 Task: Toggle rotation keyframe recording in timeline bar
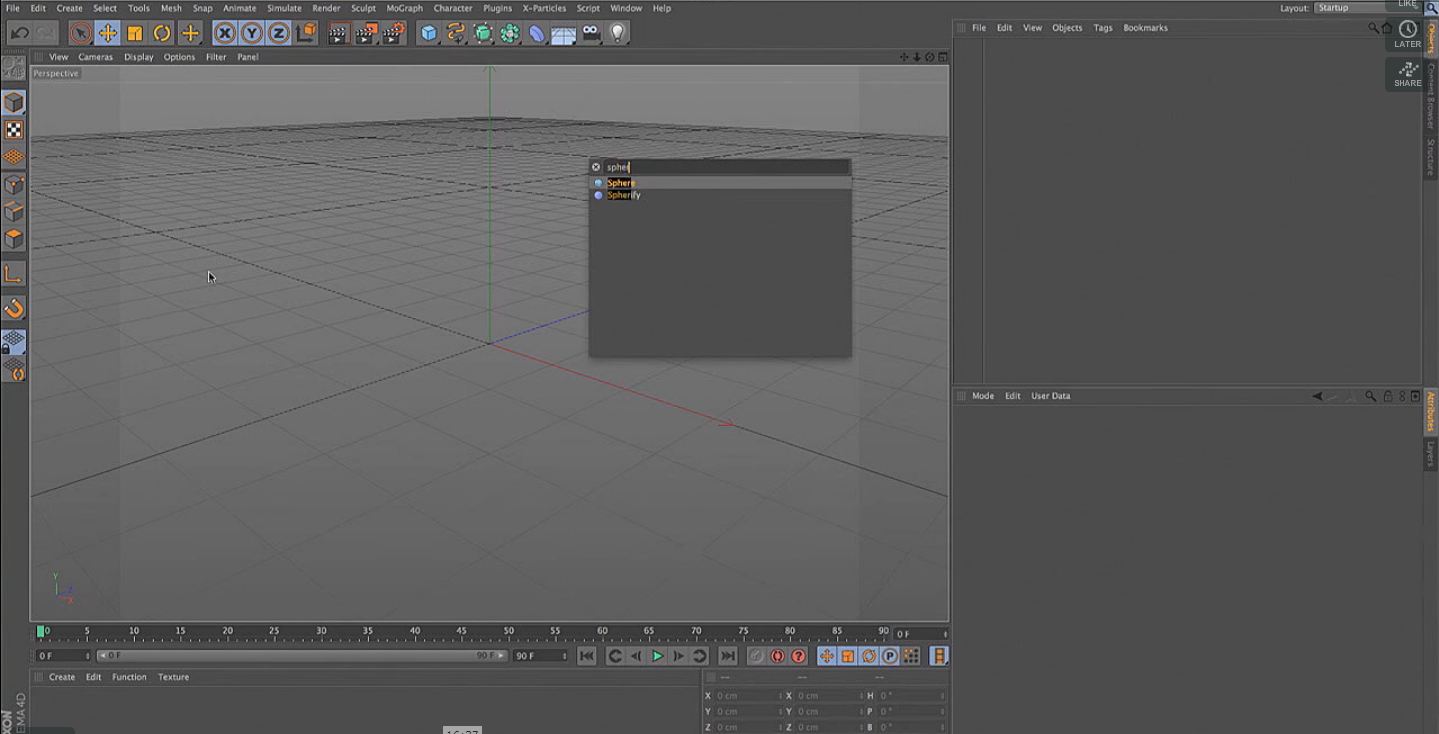[x=868, y=656]
